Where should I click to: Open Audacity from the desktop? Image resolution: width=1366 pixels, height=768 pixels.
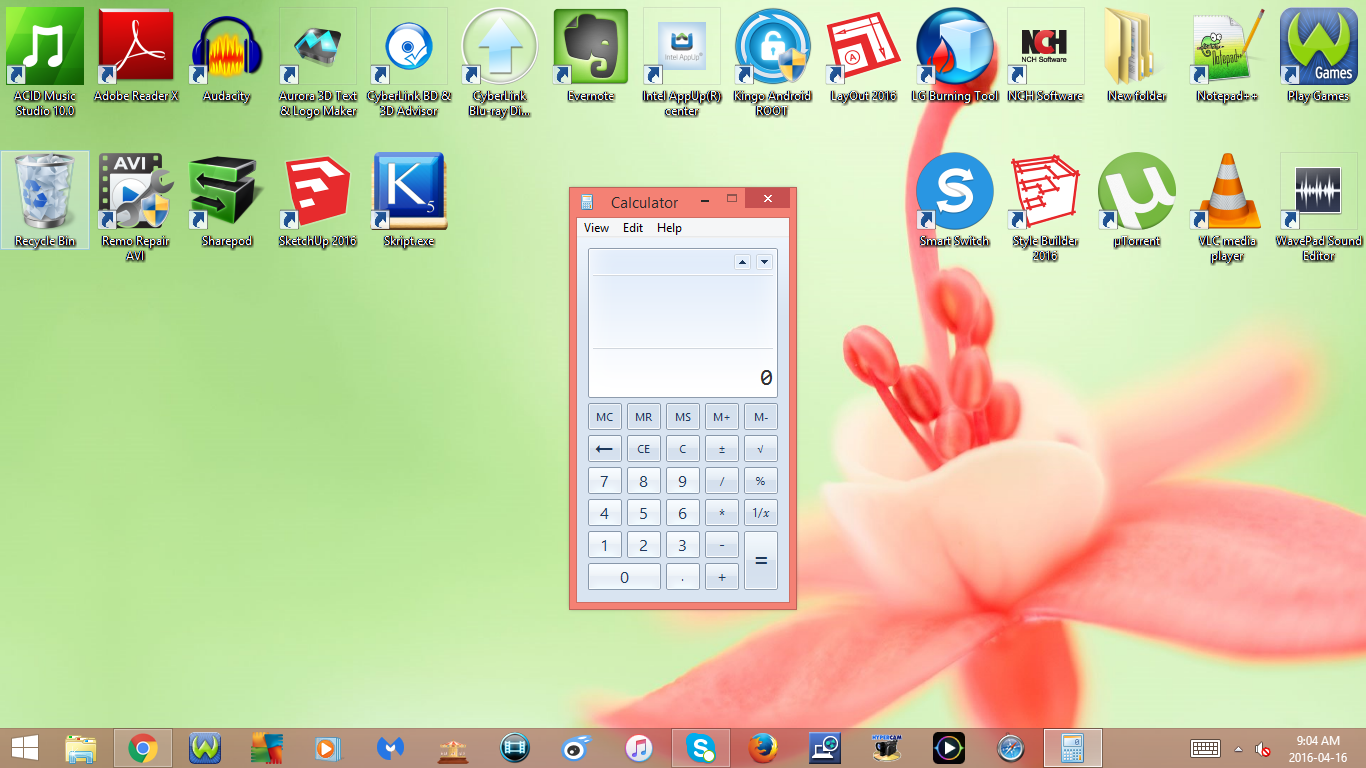226,46
